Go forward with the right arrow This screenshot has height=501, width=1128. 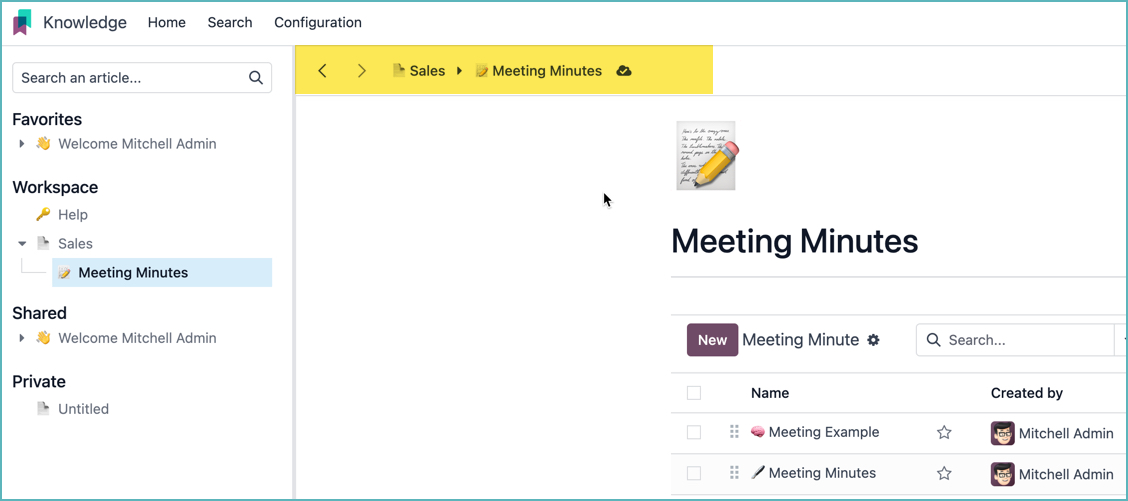pyautogui.click(x=362, y=71)
